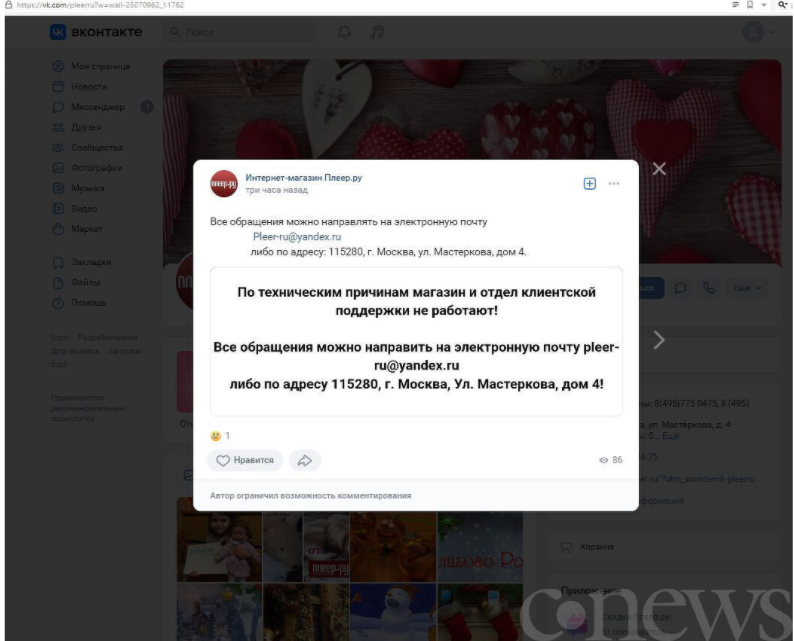Open Интернет-магазин Плеер.ру author link

pos(304,178)
